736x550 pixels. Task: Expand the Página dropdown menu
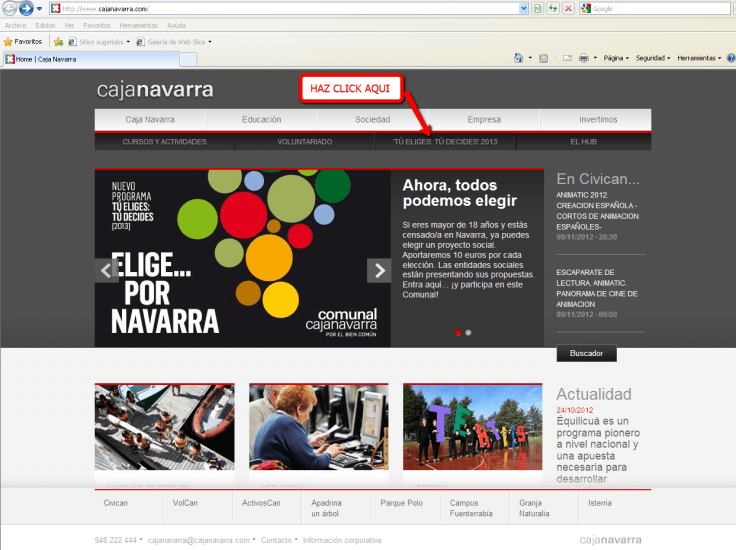616,58
